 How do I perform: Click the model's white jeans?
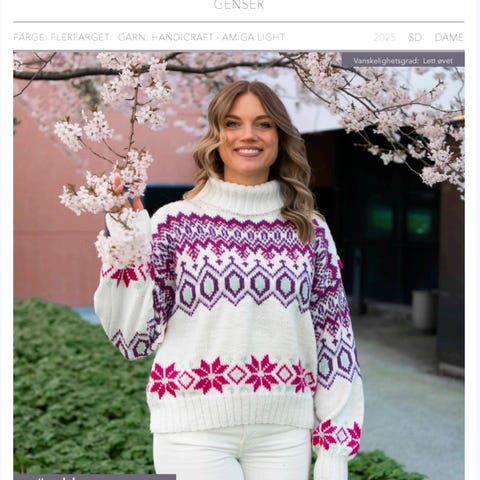232,453
